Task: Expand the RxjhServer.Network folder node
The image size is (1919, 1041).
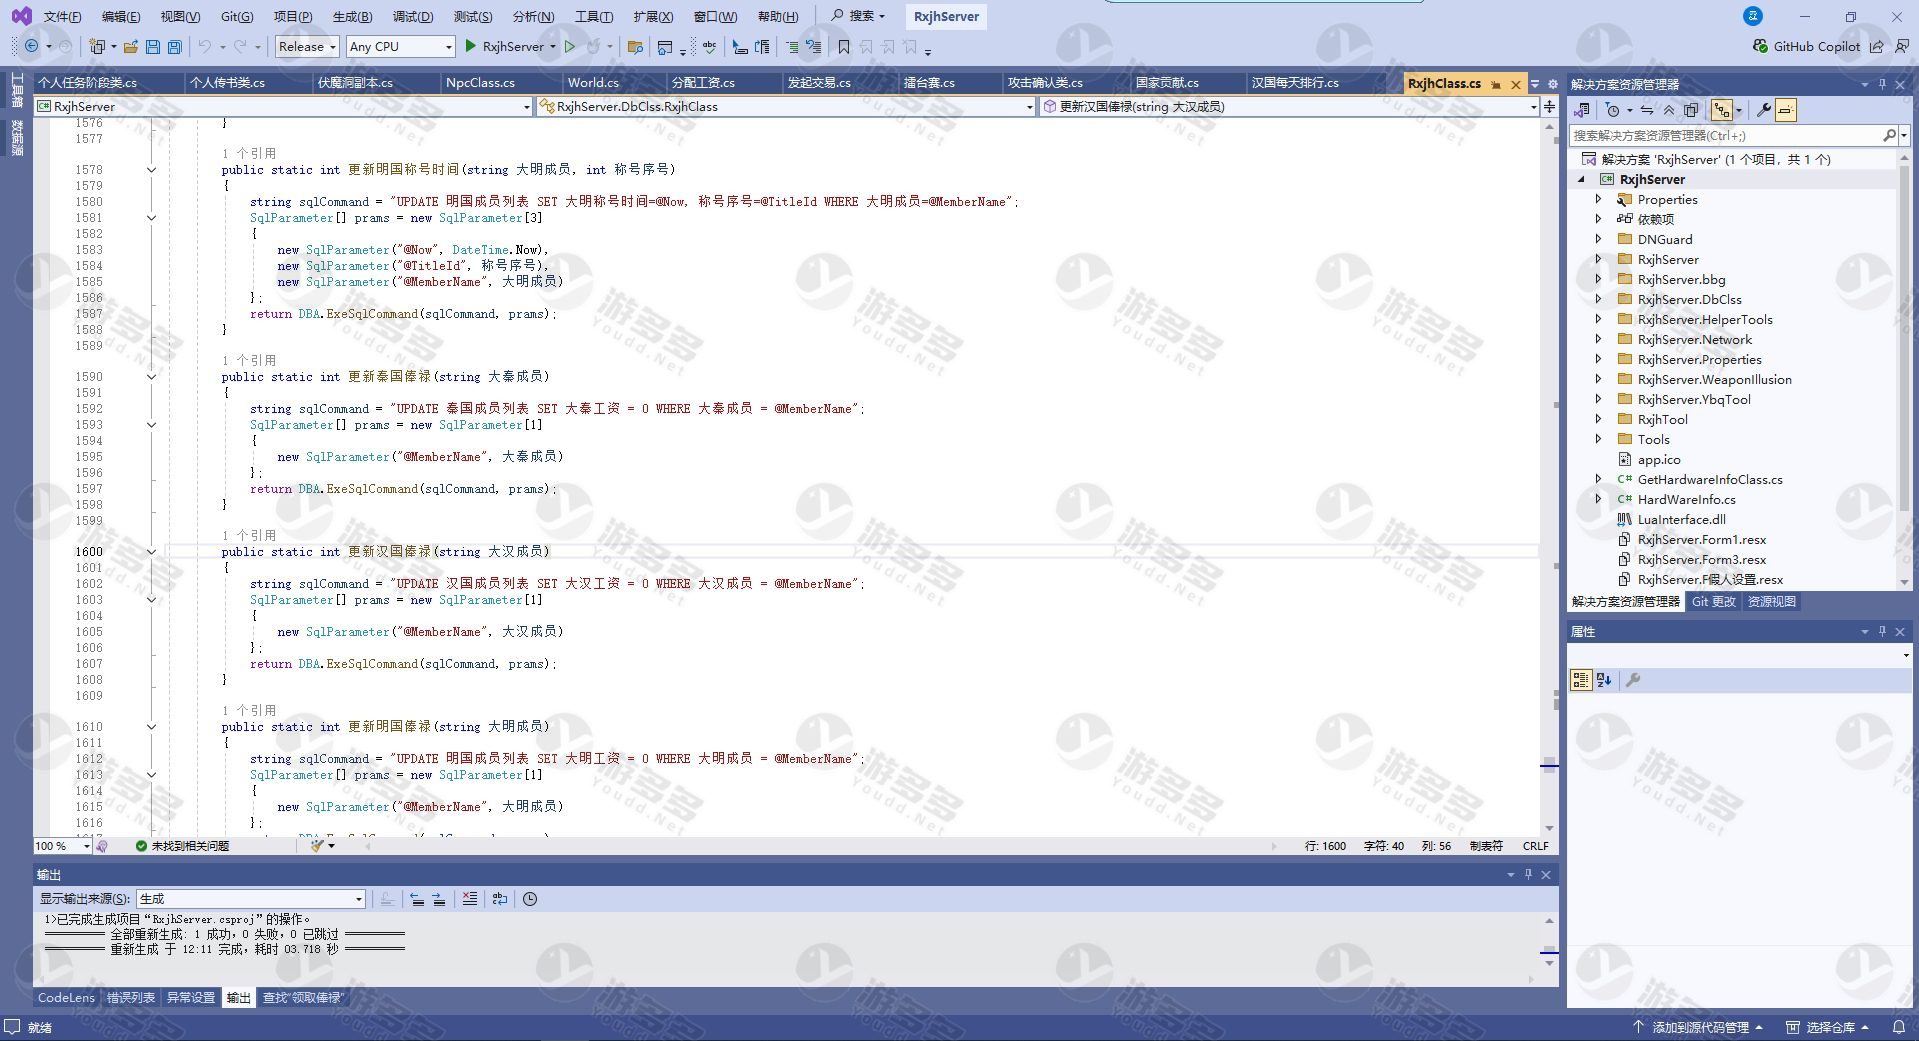Action: point(1598,339)
